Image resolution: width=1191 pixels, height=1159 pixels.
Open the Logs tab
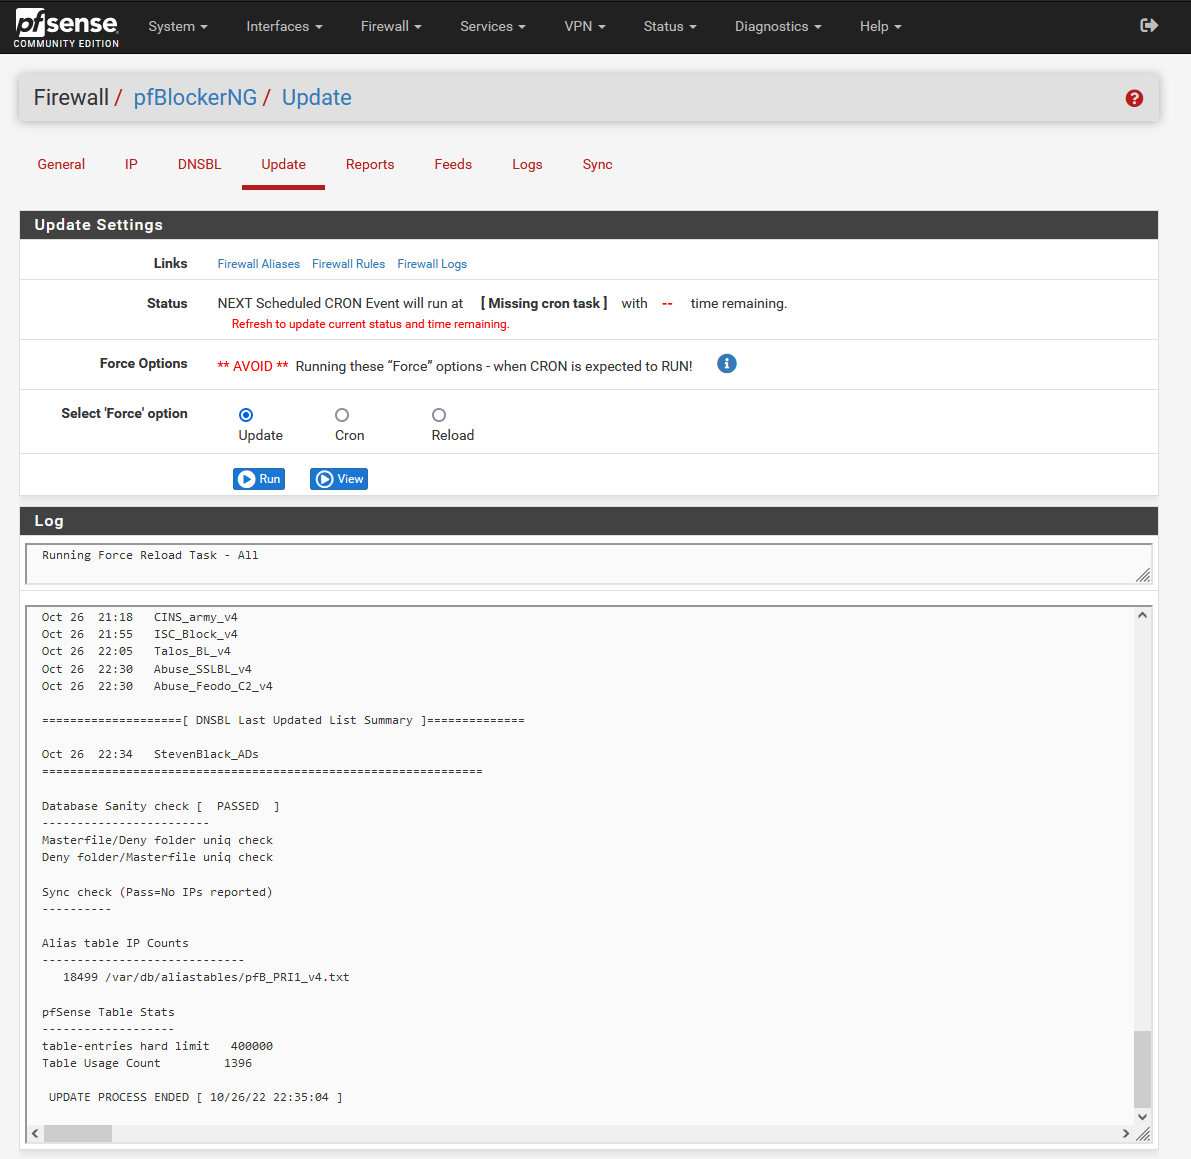(527, 165)
